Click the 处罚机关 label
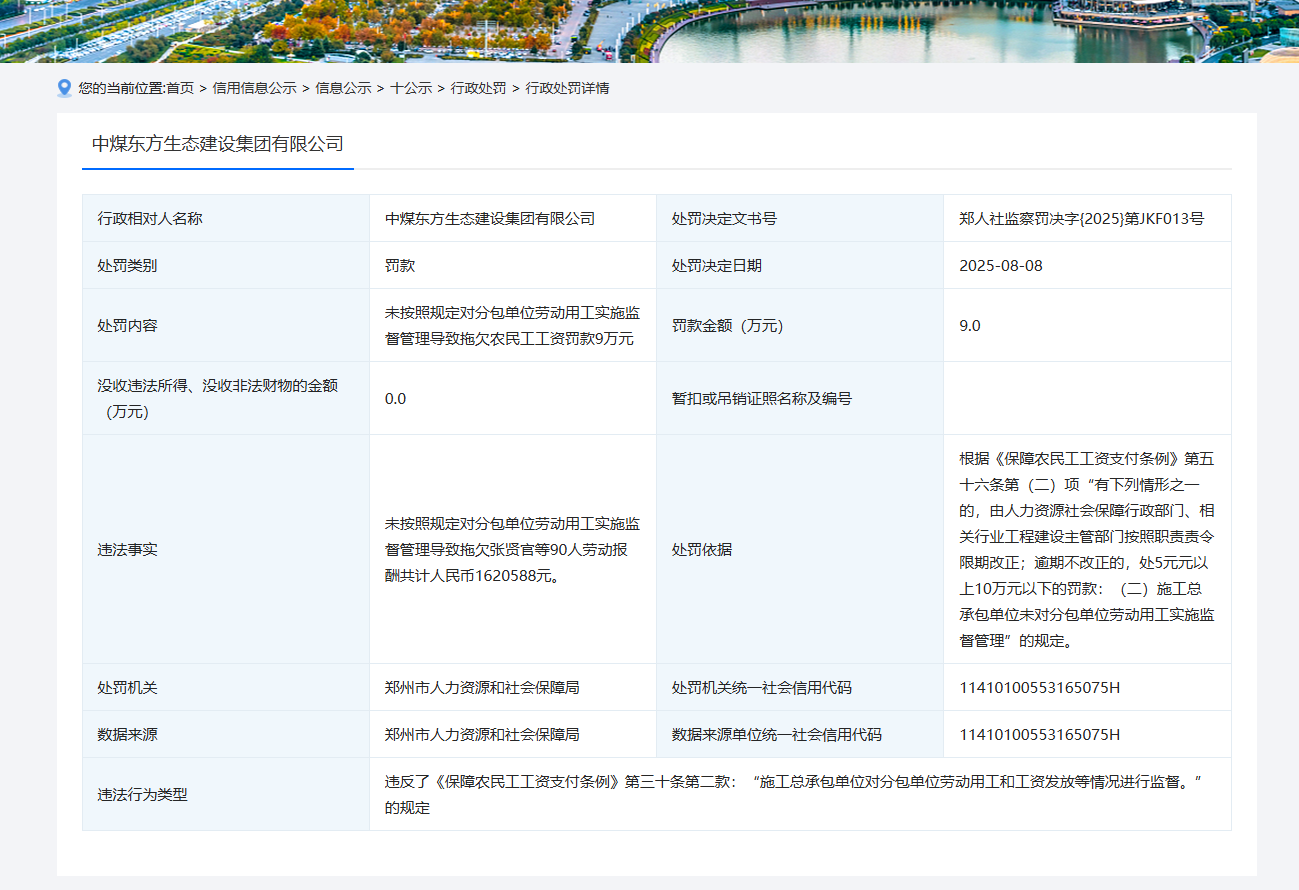The height and width of the screenshot is (890, 1299). point(127,688)
